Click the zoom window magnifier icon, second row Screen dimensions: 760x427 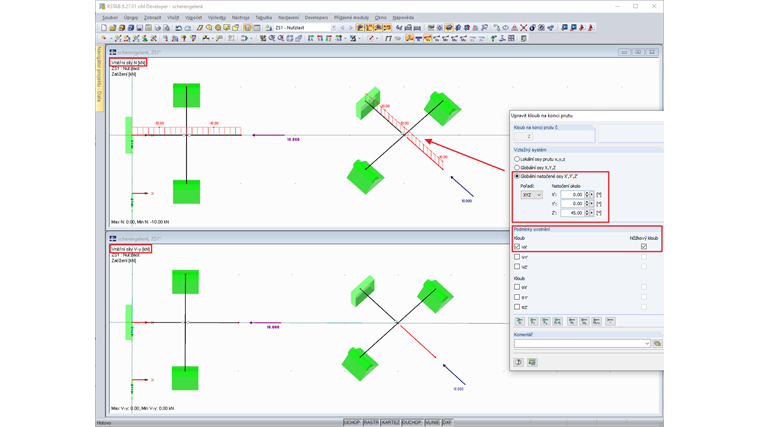coord(271,38)
